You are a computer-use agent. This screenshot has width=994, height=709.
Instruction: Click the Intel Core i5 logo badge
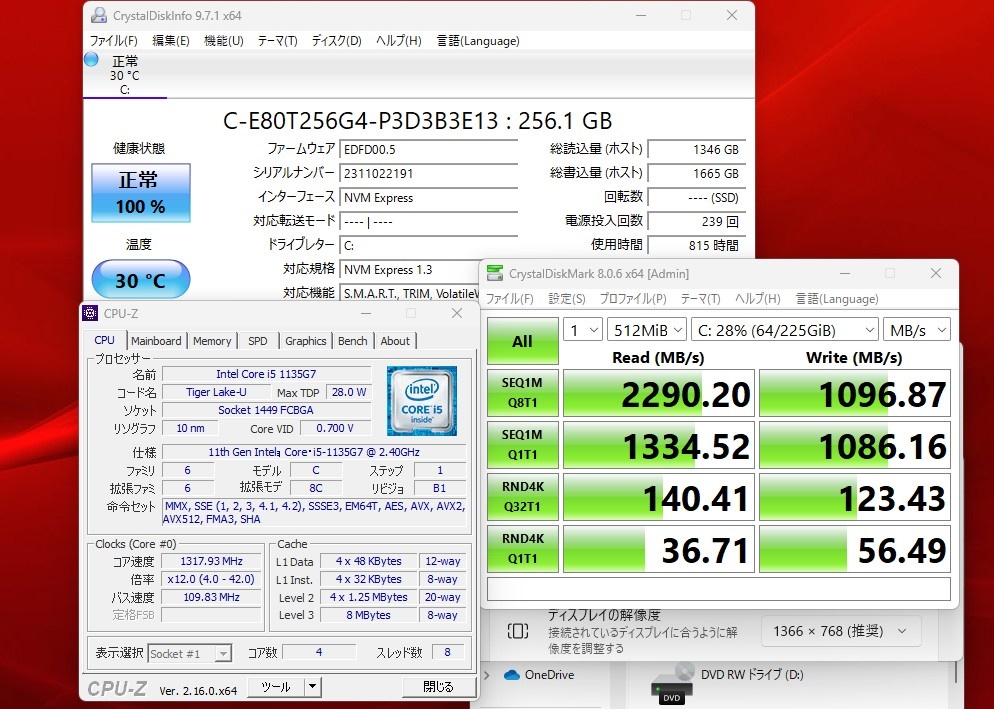click(422, 400)
